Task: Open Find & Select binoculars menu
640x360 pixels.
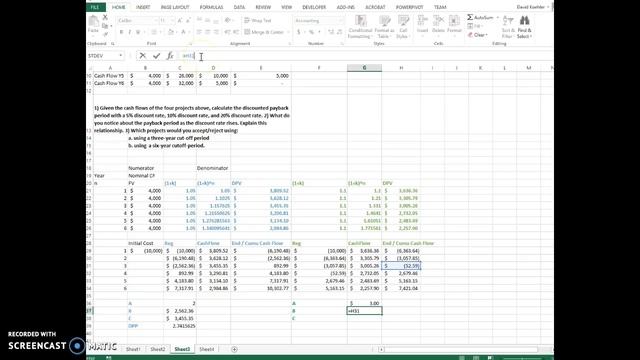Action: coord(524,27)
